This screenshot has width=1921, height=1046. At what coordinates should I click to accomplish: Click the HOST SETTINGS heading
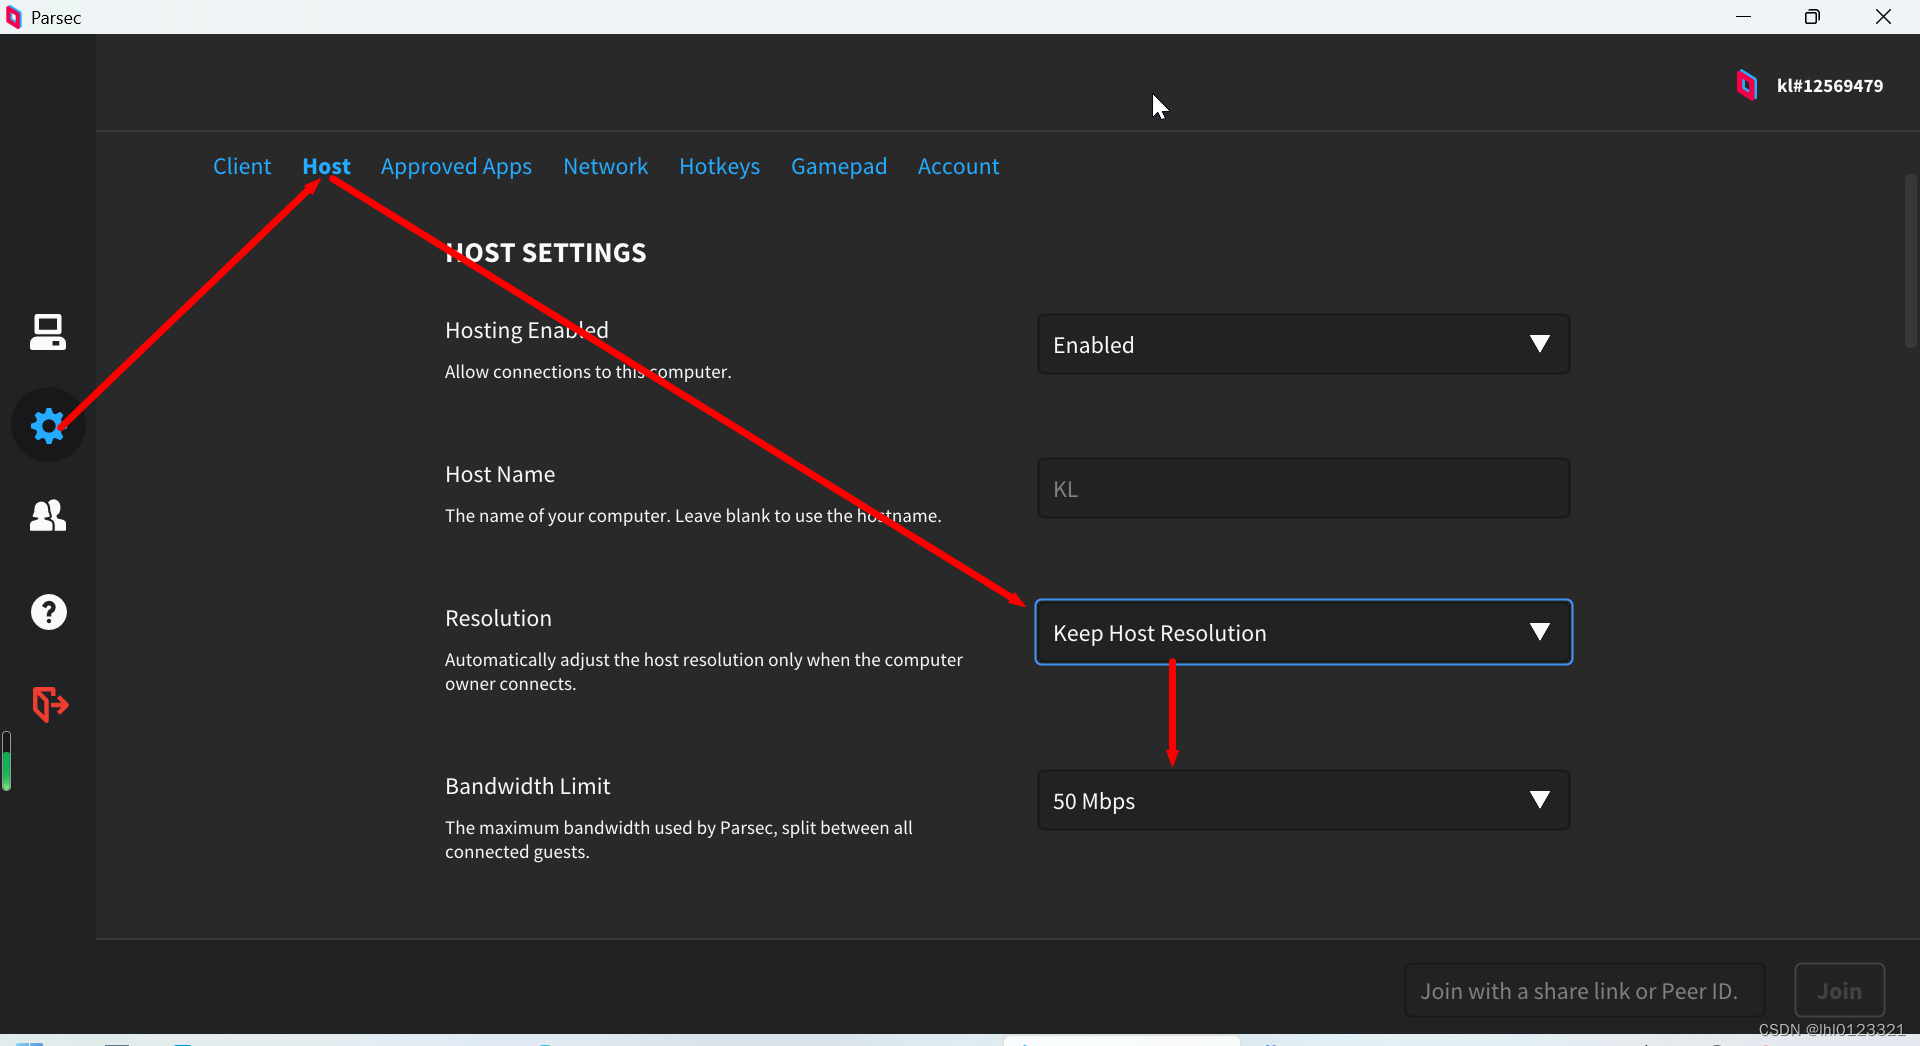click(x=546, y=253)
